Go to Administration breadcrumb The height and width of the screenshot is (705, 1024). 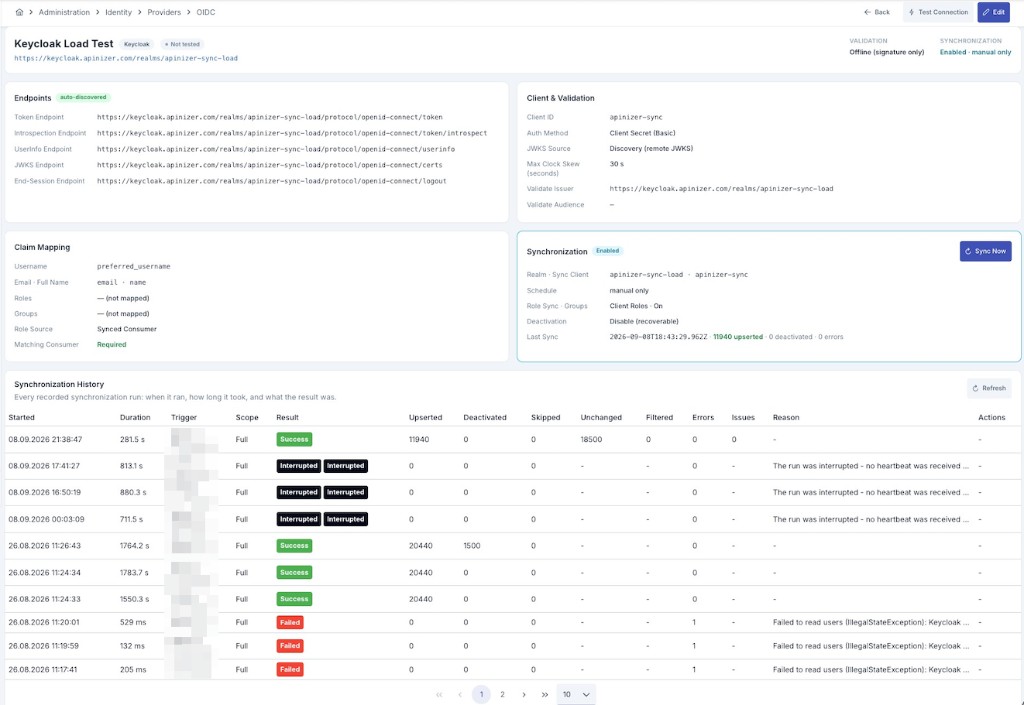click(x=64, y=12)
